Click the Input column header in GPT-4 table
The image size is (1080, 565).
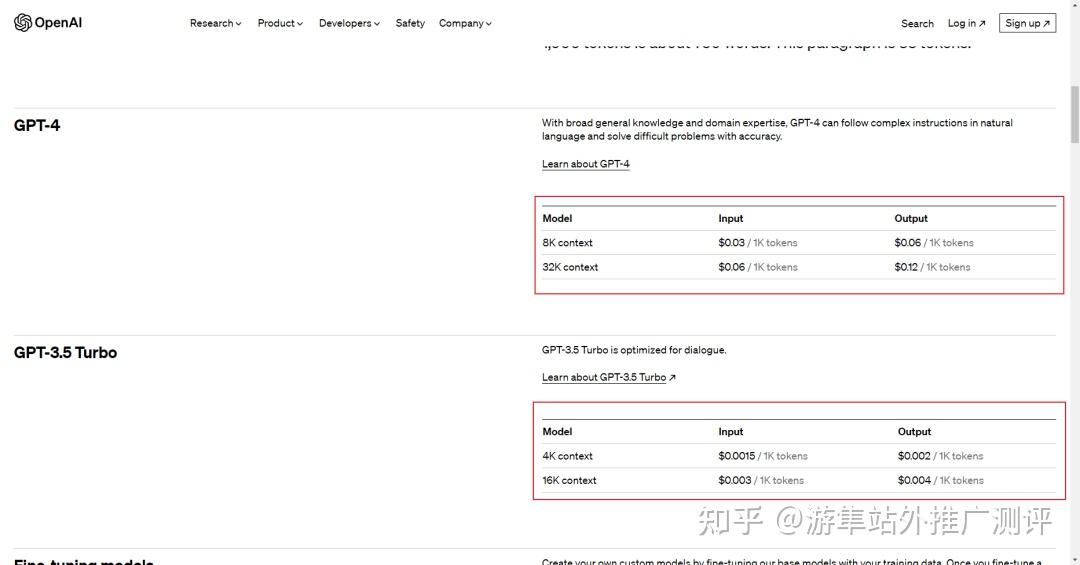(x=731, y=218)
